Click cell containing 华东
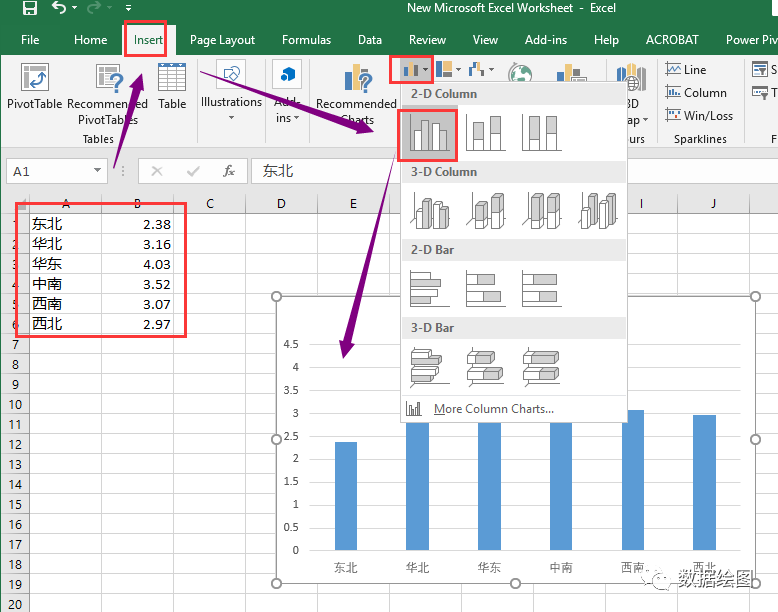The height and width of the screenshot is (612, 778). pos(65,264)
